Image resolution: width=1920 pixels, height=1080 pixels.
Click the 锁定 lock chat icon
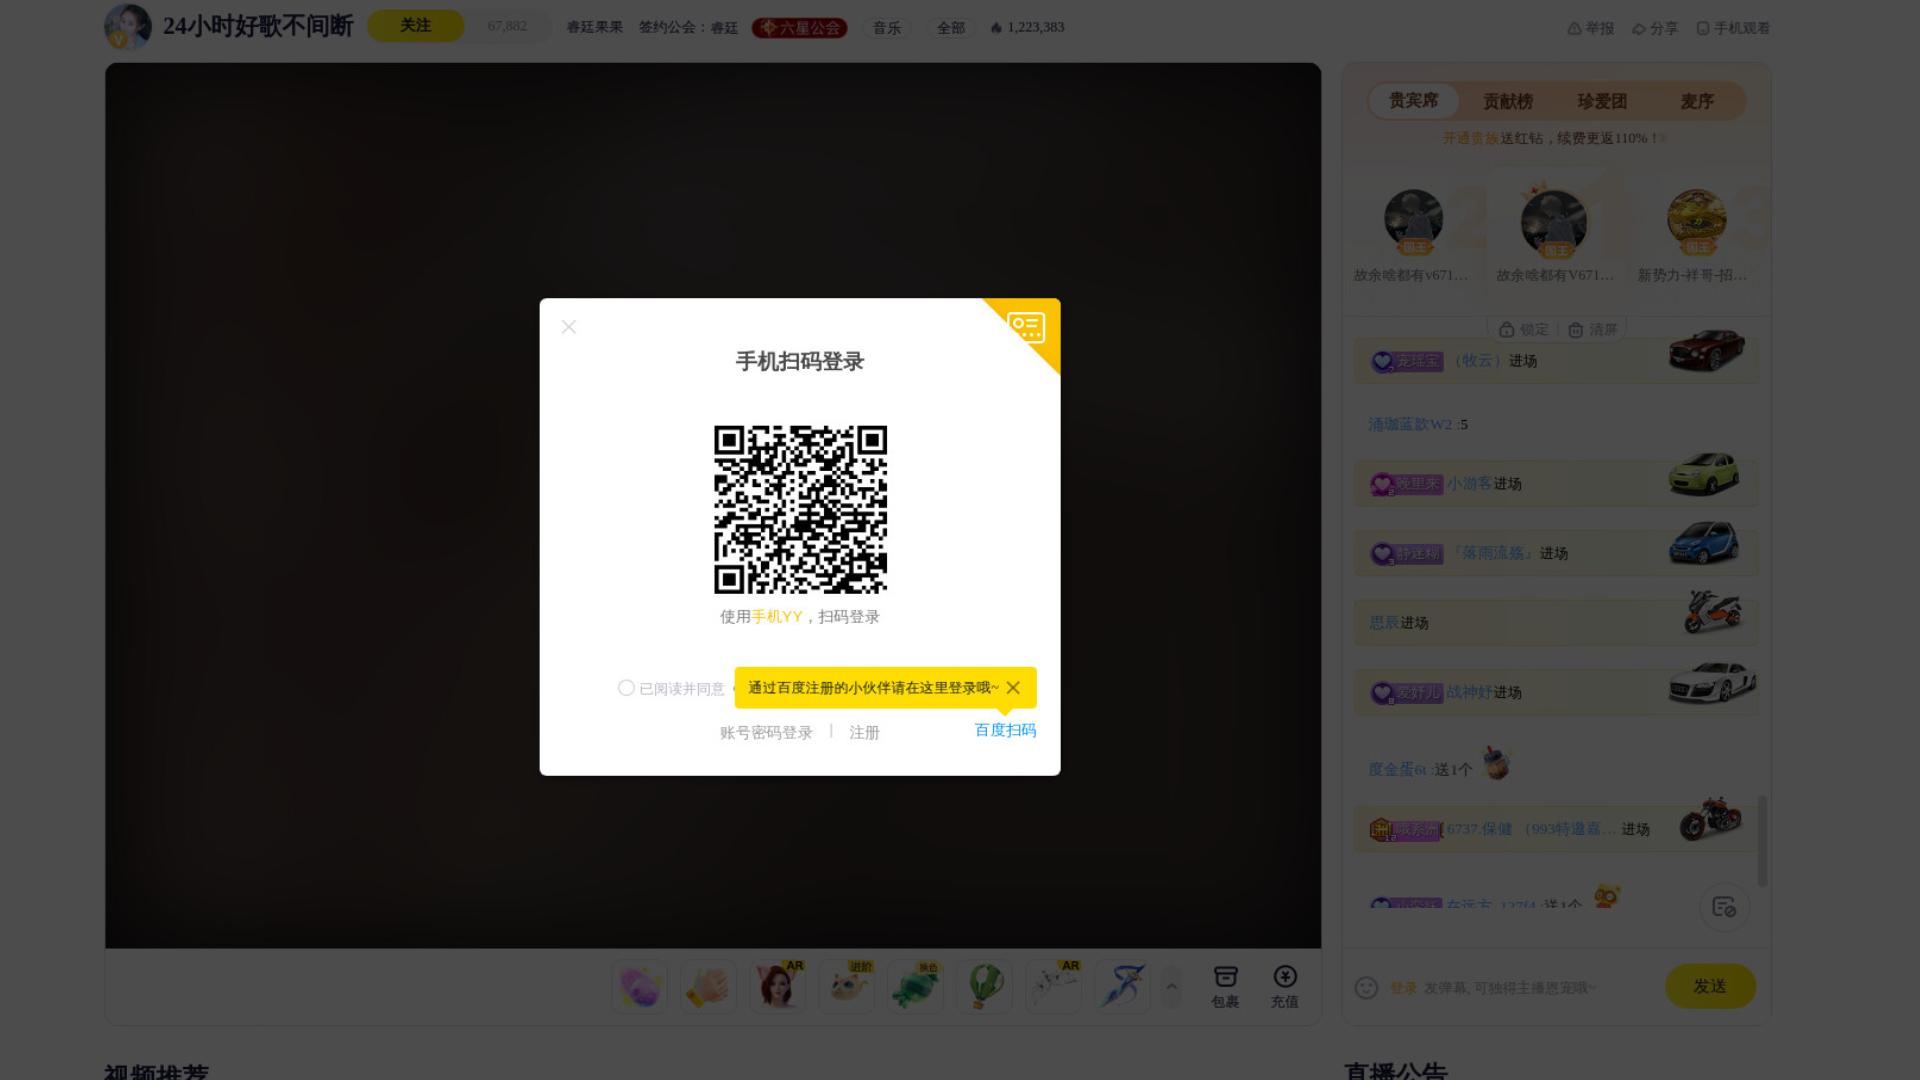tap(1523, 330)
